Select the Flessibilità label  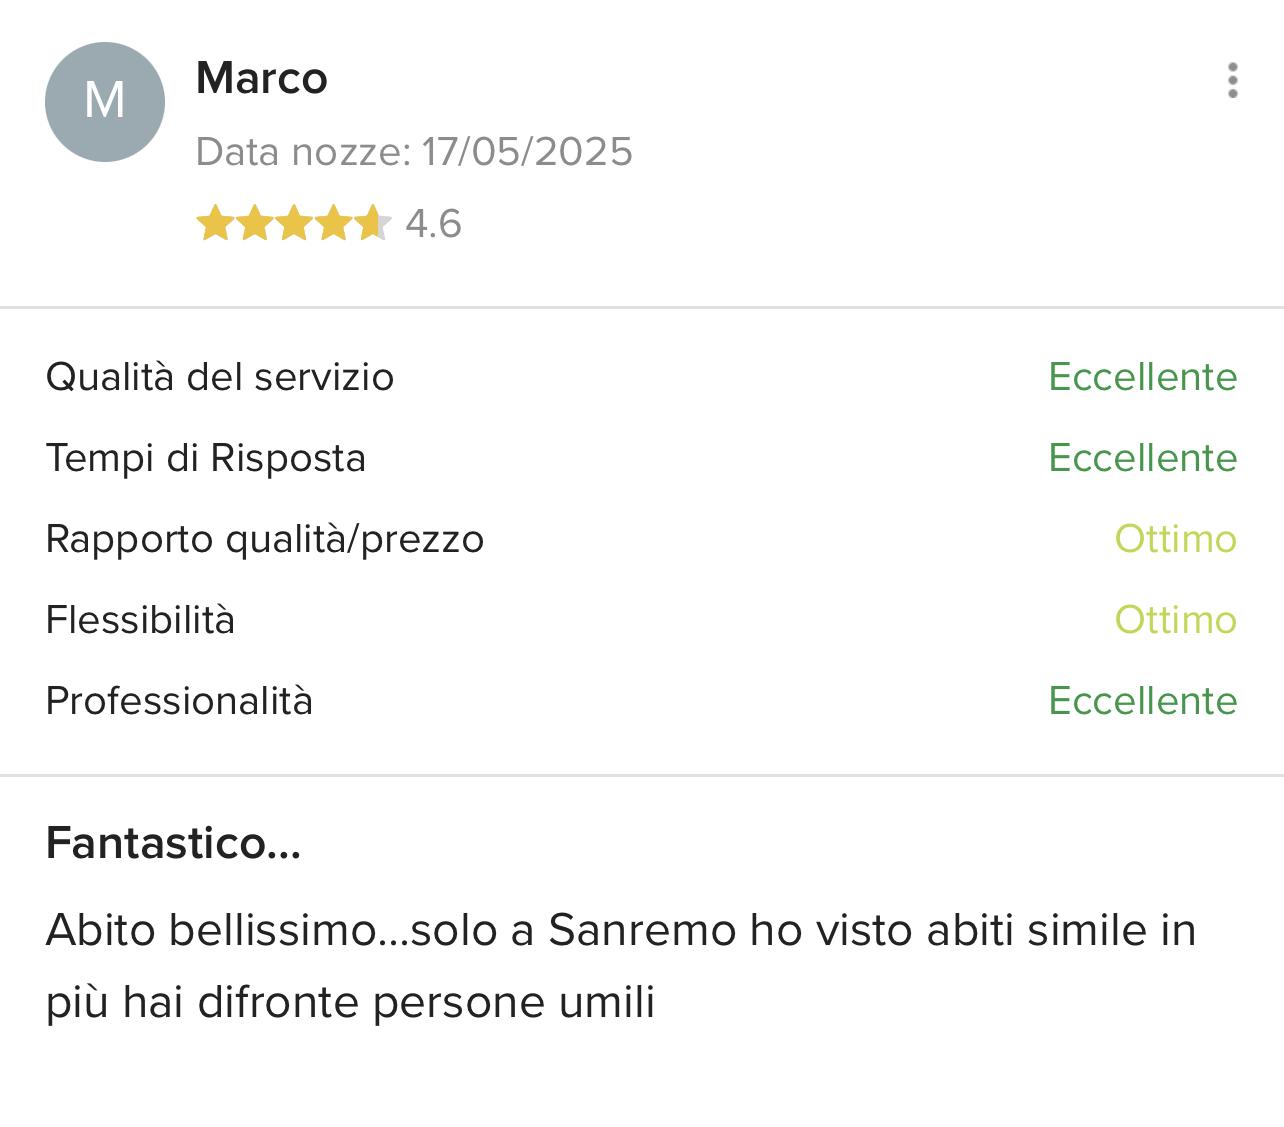pyautogui.click(x=140, y=620)
